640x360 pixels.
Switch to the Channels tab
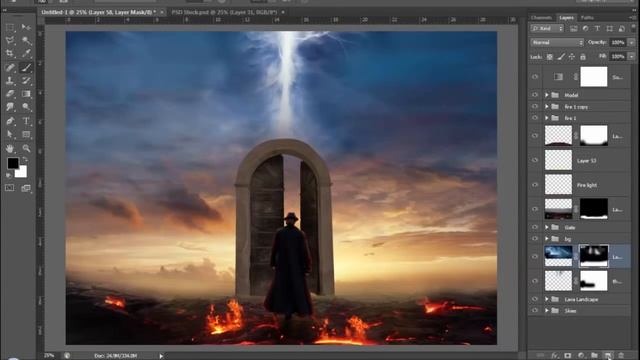542,18
